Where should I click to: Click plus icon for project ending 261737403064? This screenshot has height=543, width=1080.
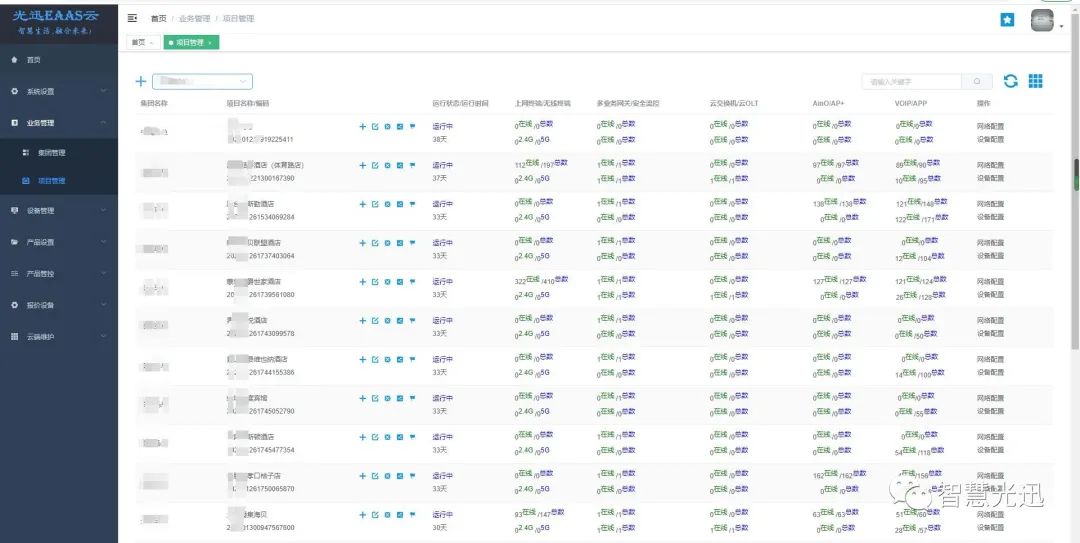tap(363, 243)
